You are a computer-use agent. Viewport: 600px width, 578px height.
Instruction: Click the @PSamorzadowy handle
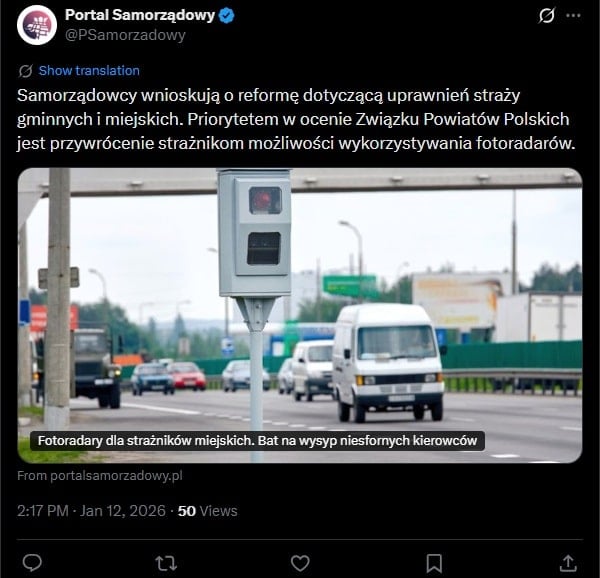coord(125,35)
